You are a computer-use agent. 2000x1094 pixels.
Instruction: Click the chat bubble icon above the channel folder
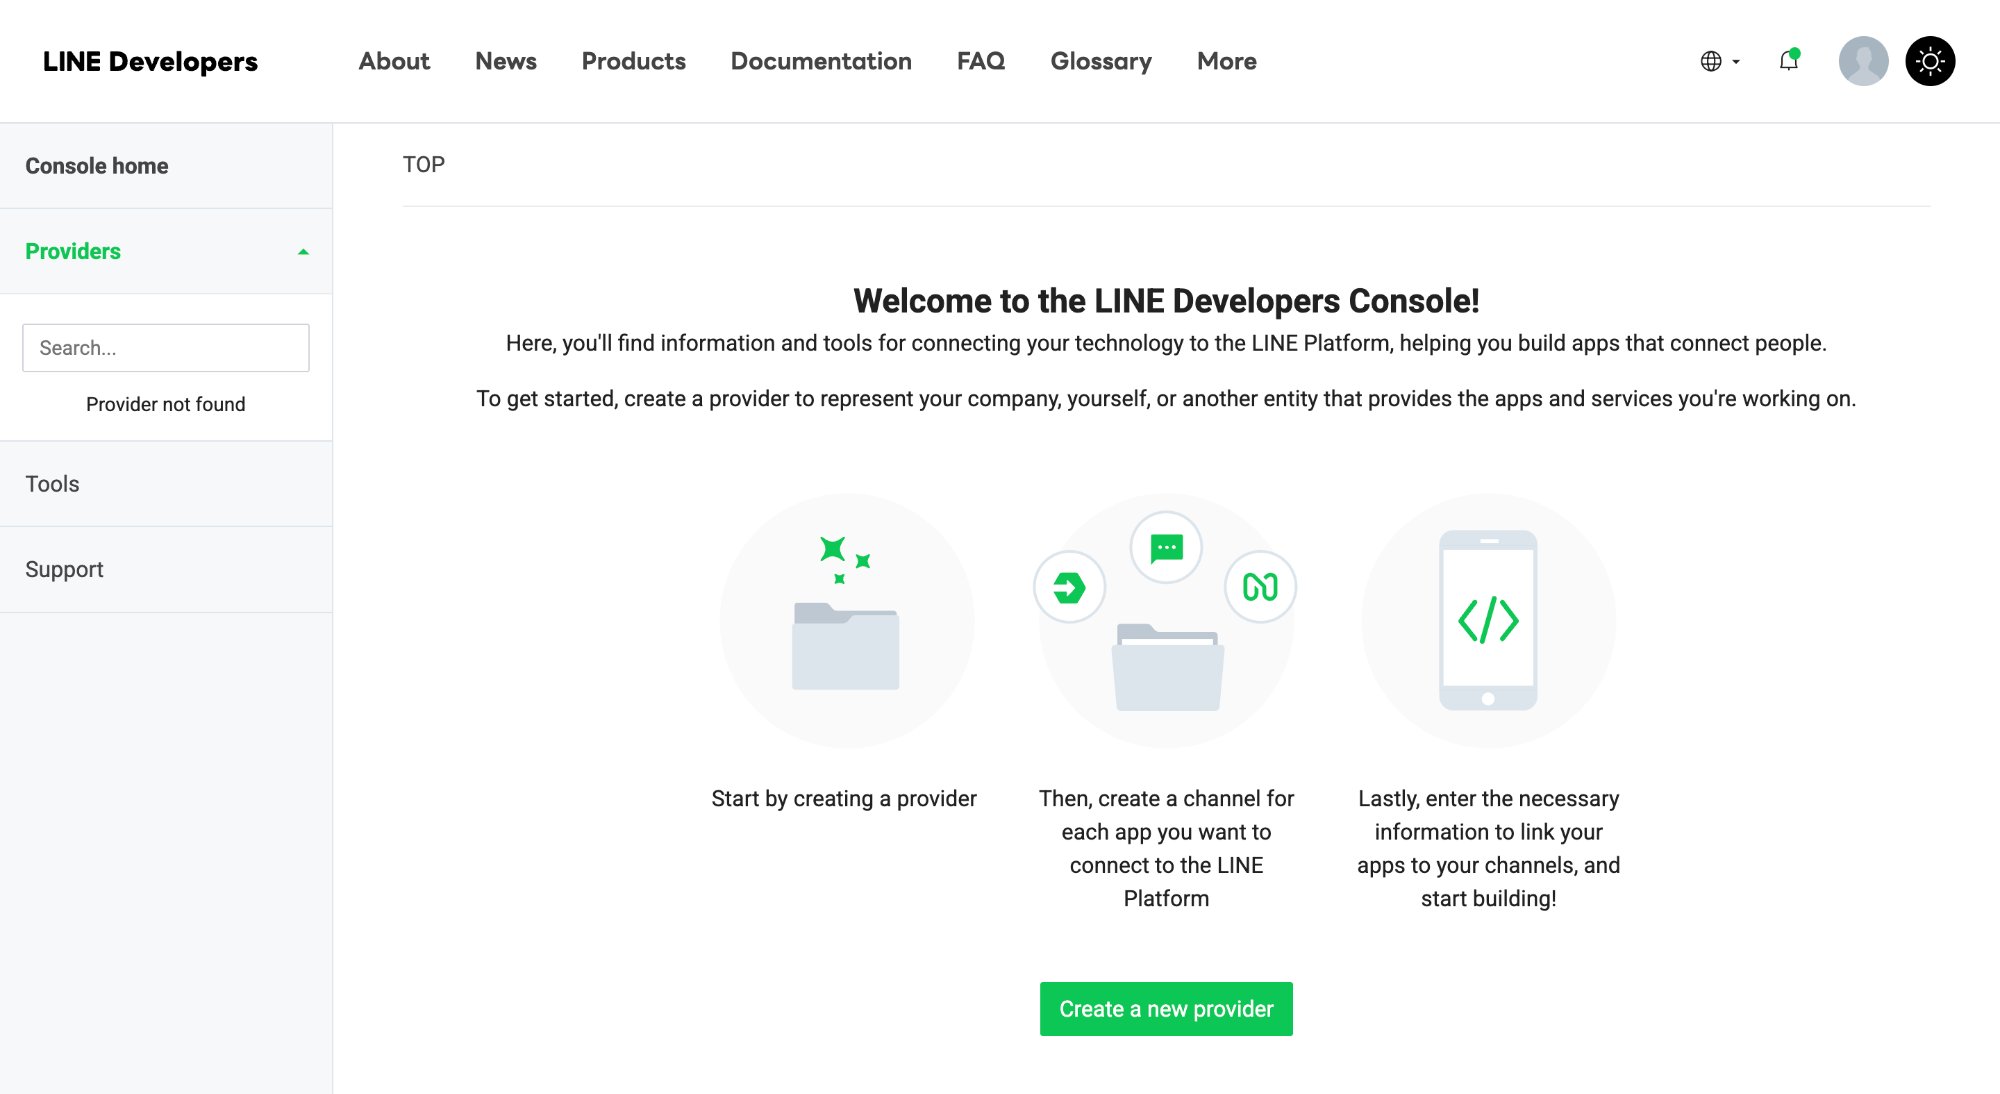1166,546
